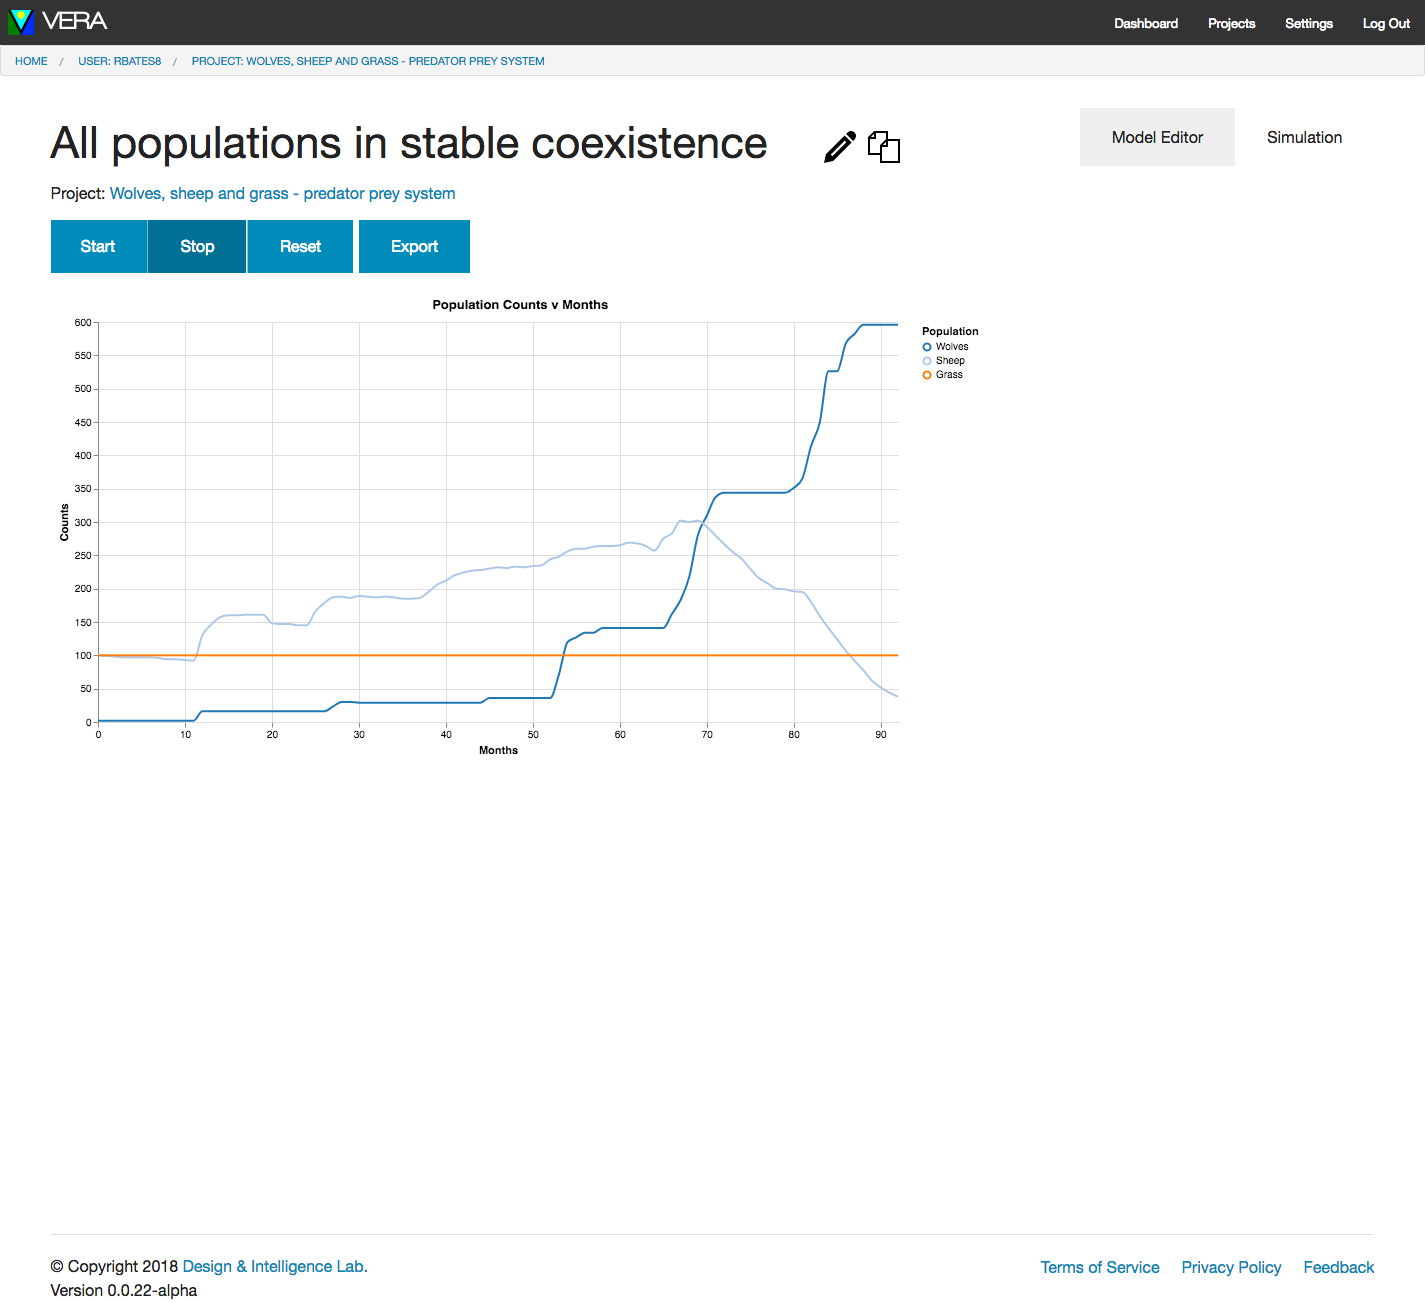The height and width of the screenshot is (1302, 1425).
Task: Open Dashboard from top navigation
Action: point(1146,23)
